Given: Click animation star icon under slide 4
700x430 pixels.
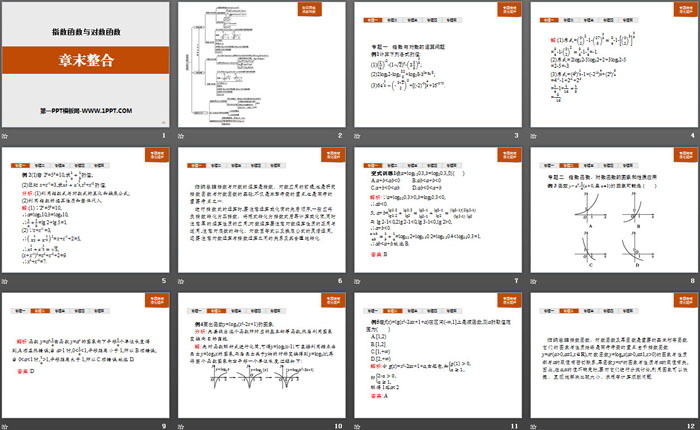Looking at the screenshot, I should pyautogui.click(x=533, y=136).
